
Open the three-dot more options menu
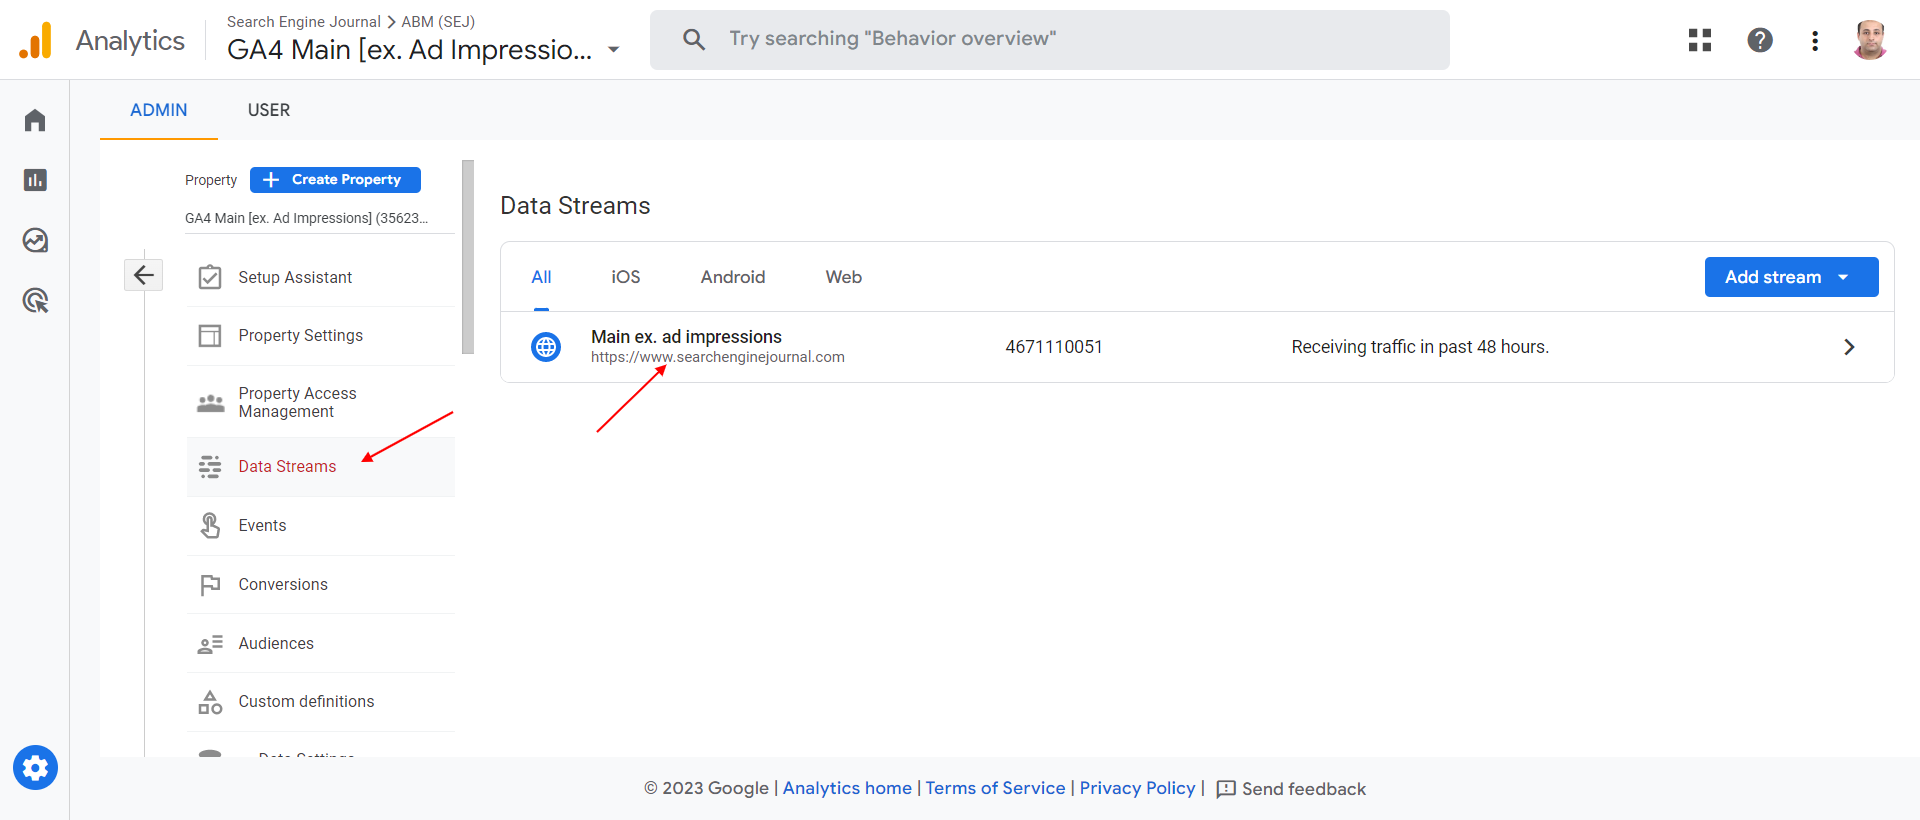1815,40
